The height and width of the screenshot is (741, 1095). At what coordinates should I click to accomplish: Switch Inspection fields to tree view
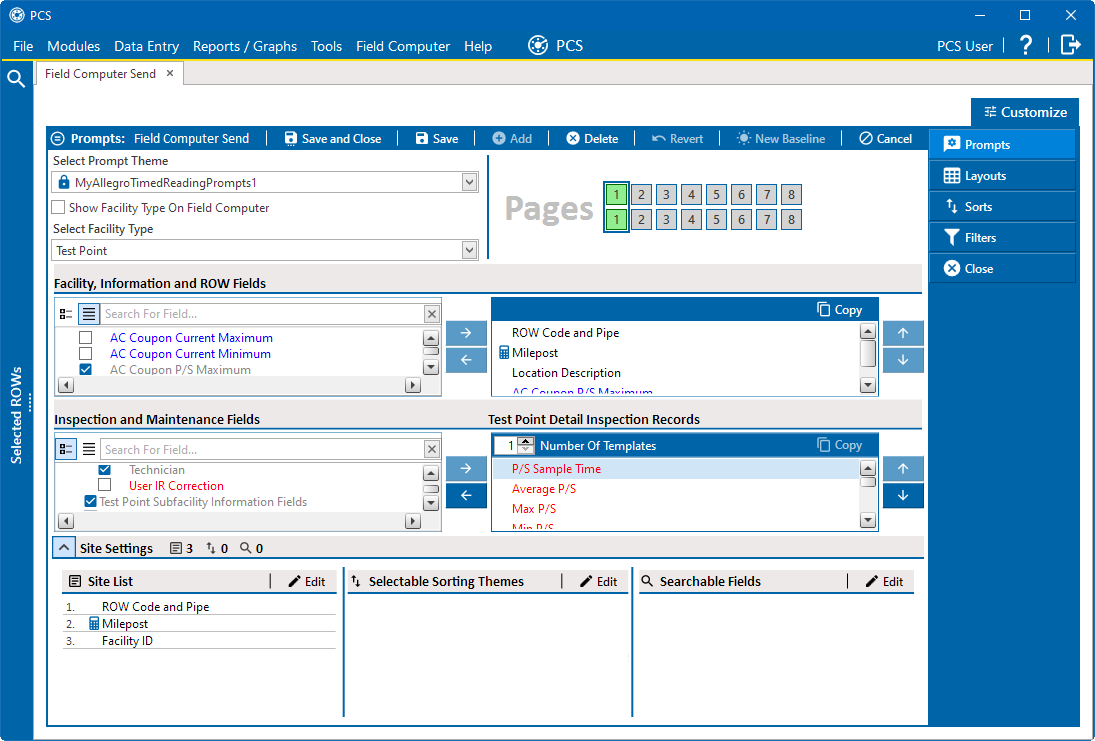click(66, 449)
